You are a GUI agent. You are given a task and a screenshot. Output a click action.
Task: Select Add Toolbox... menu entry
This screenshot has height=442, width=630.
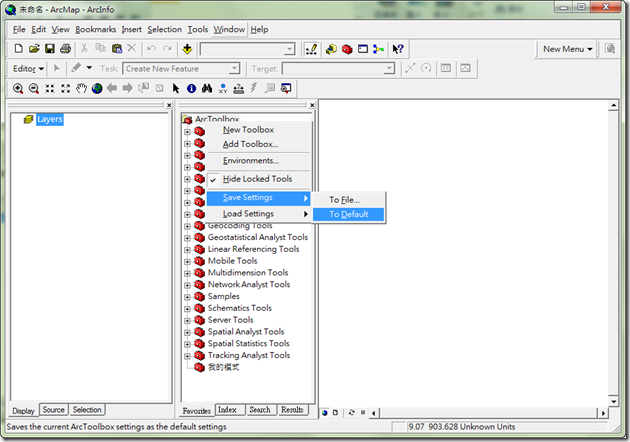click(x=258, y=144)
